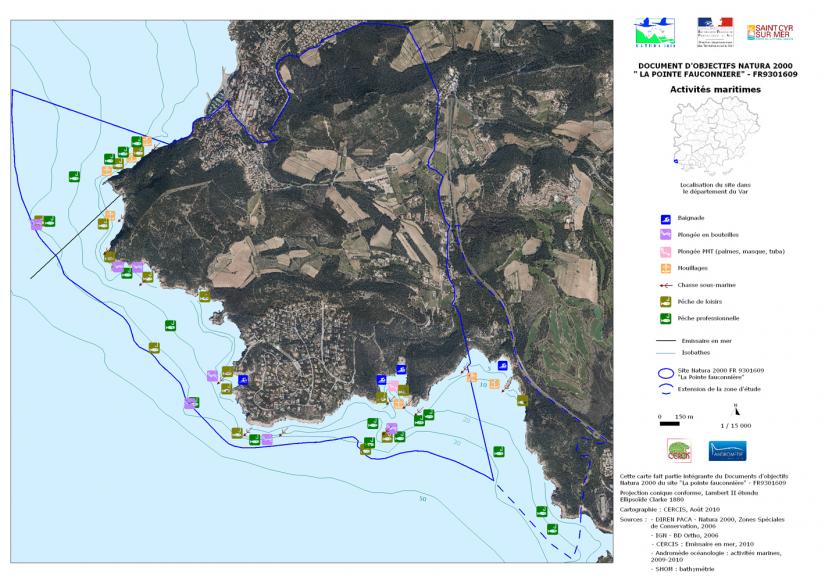Click the Saint Cyr sur Mer logo
Screen dimensions: 825x583
coord(770,34)
